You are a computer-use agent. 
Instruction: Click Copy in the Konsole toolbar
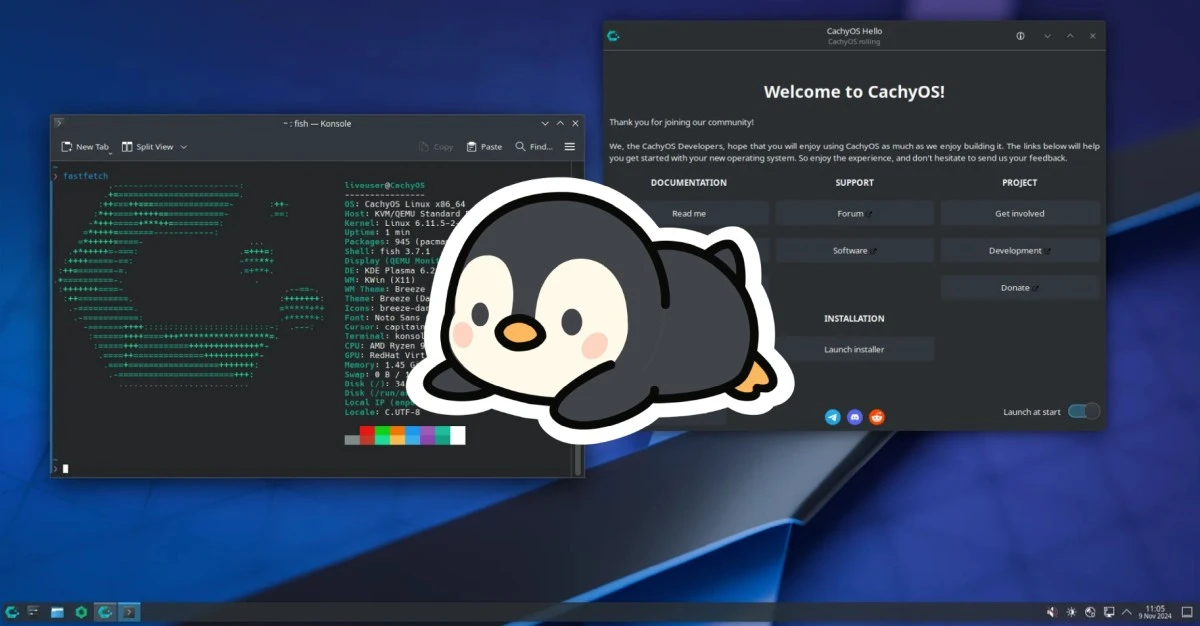[436, 147]
